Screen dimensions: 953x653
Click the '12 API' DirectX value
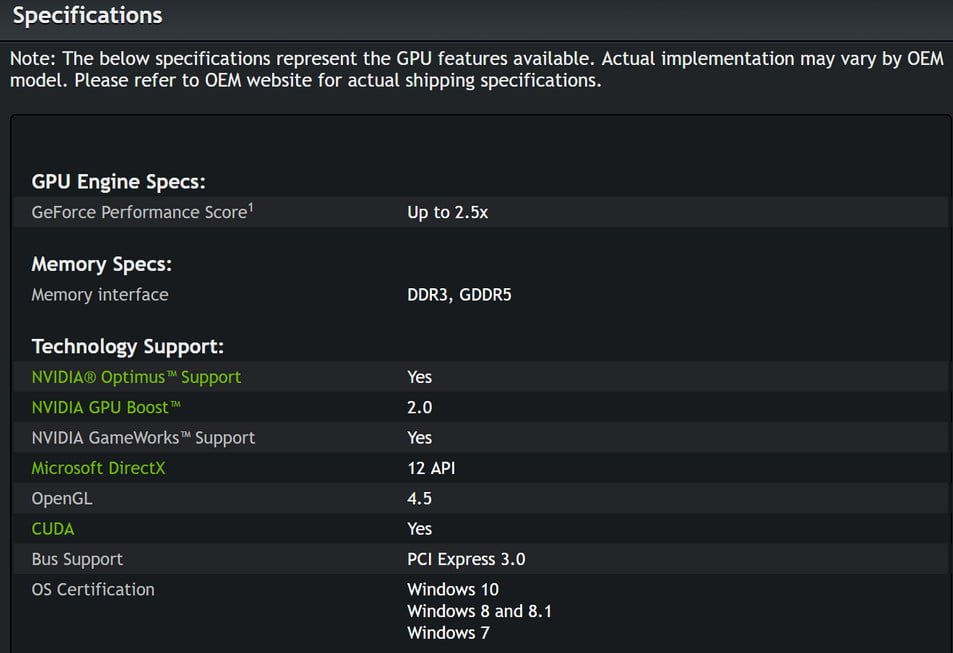click(x=431, y=468)
